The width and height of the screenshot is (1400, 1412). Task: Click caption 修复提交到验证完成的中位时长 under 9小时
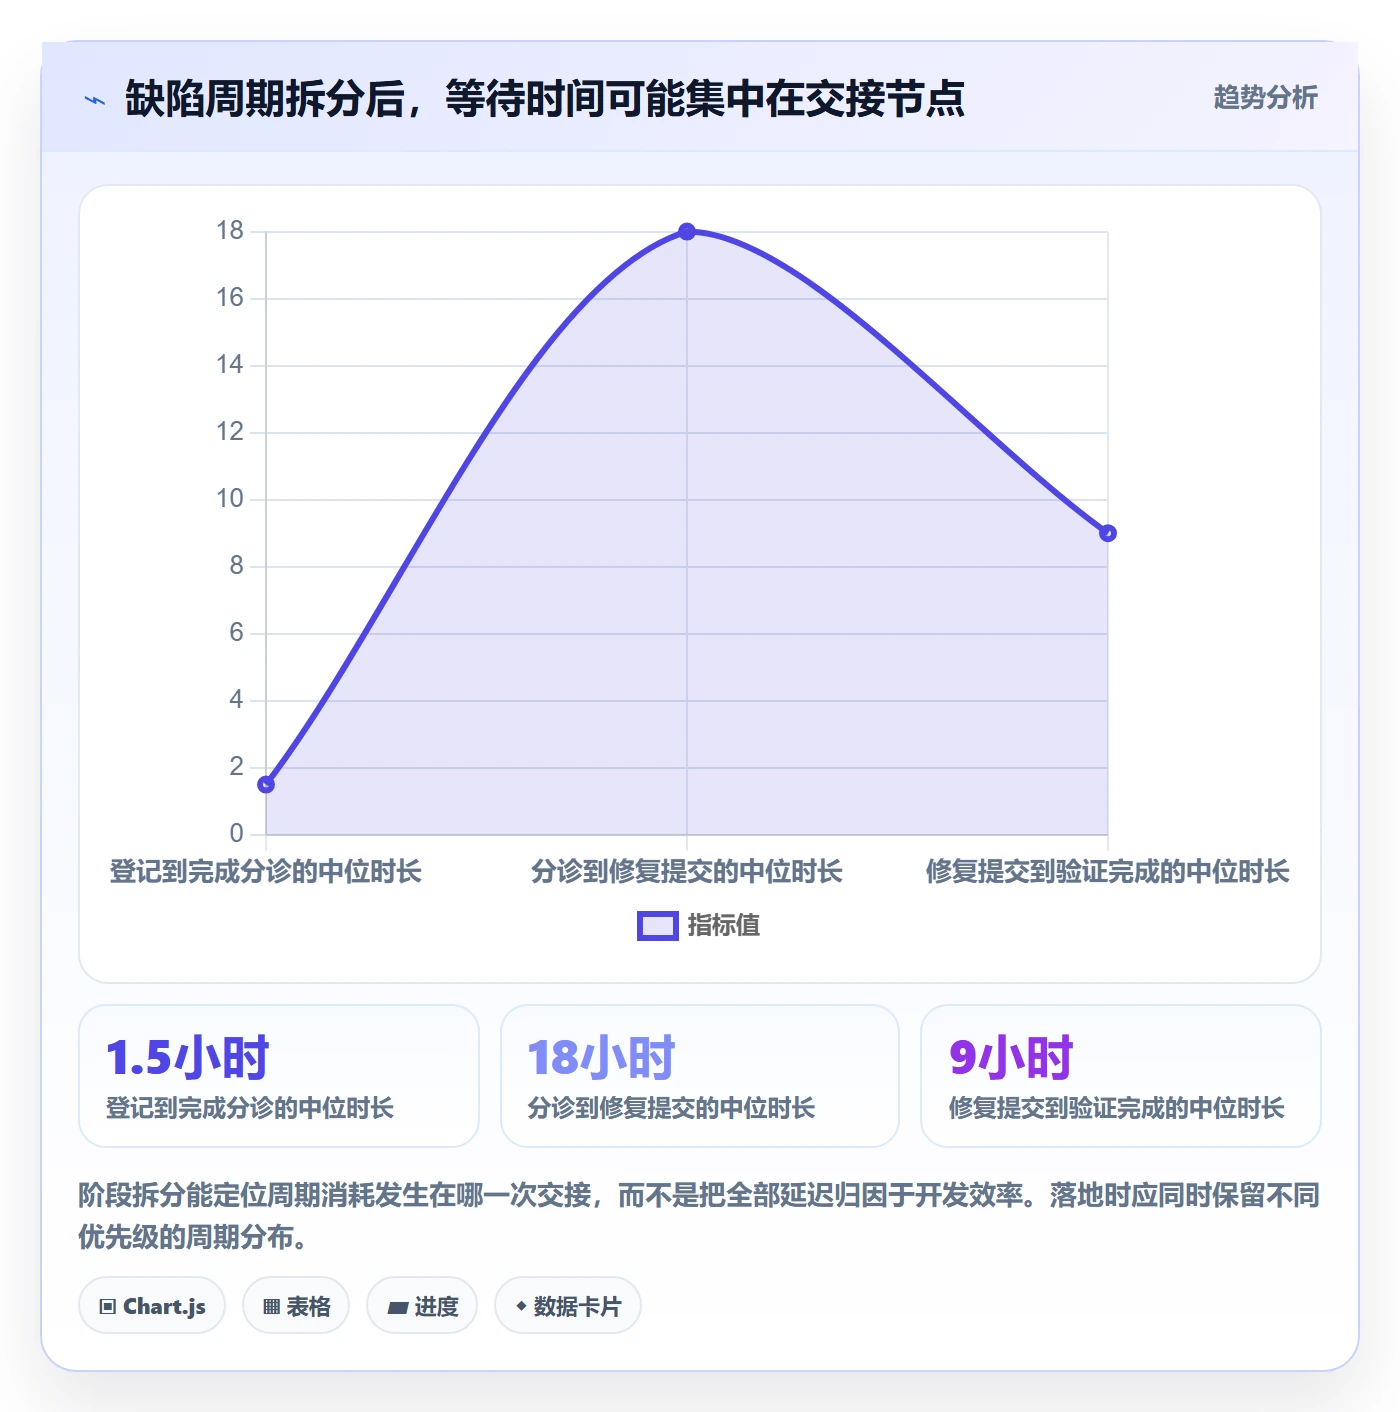pos(1117,1108)
